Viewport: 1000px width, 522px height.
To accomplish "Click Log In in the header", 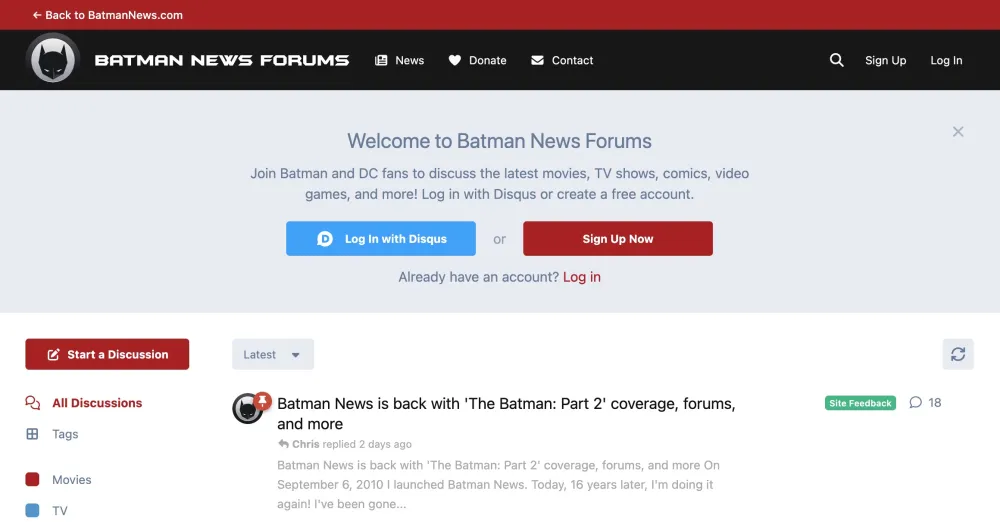I will (946, 60).
